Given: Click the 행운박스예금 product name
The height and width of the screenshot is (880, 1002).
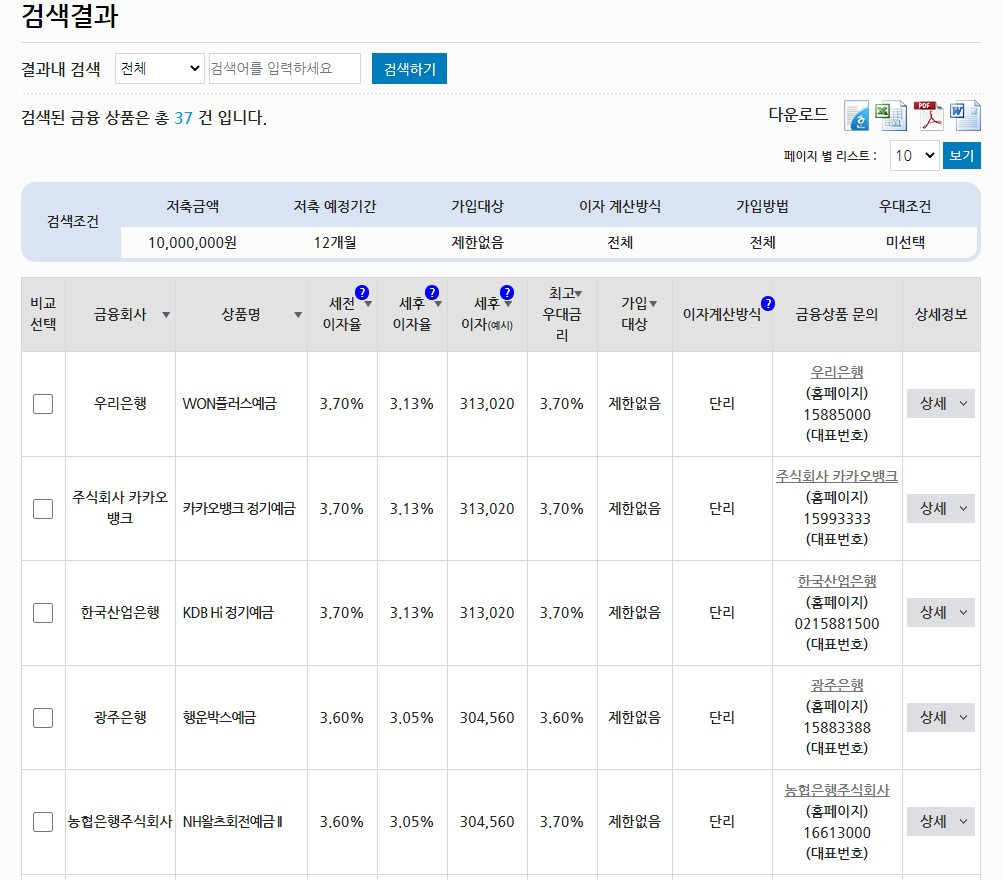Looking at the screenshot, I should pyautogui.click(x=219, y=718).
